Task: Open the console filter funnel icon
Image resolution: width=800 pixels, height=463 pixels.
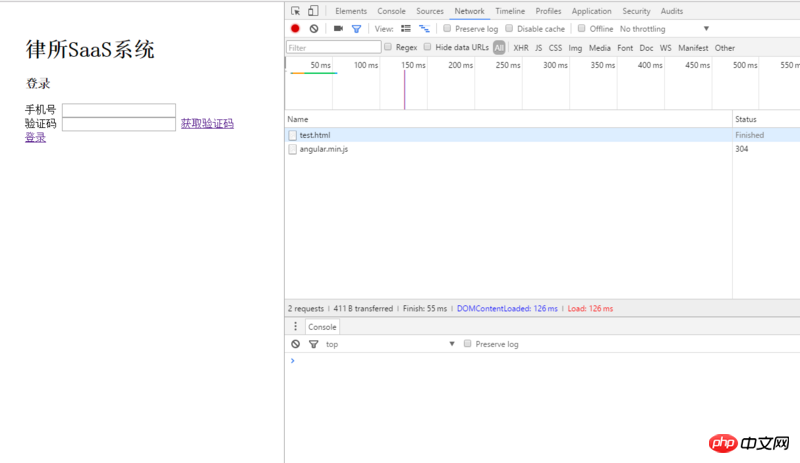Action: tap(313, 344)
